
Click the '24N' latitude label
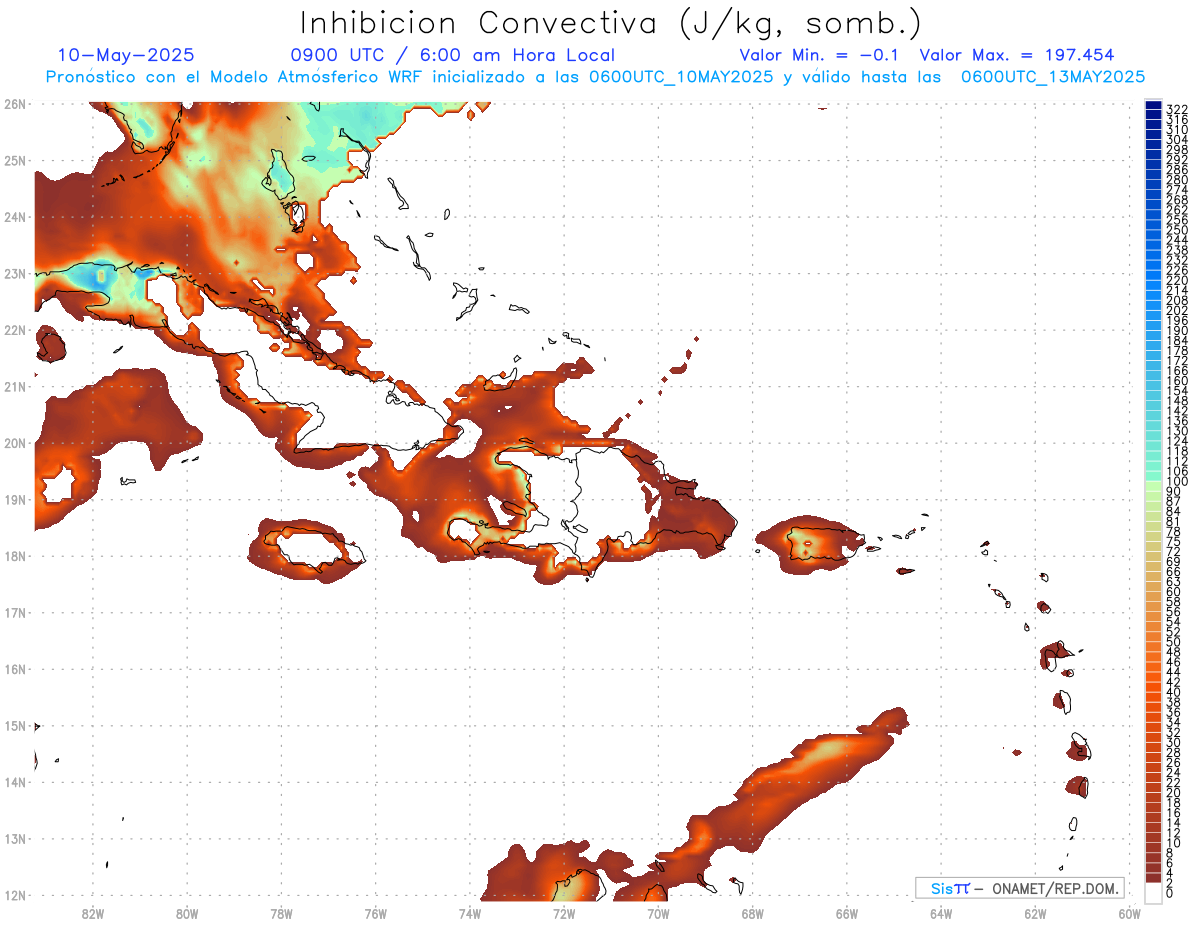click(x=14, y=217)
